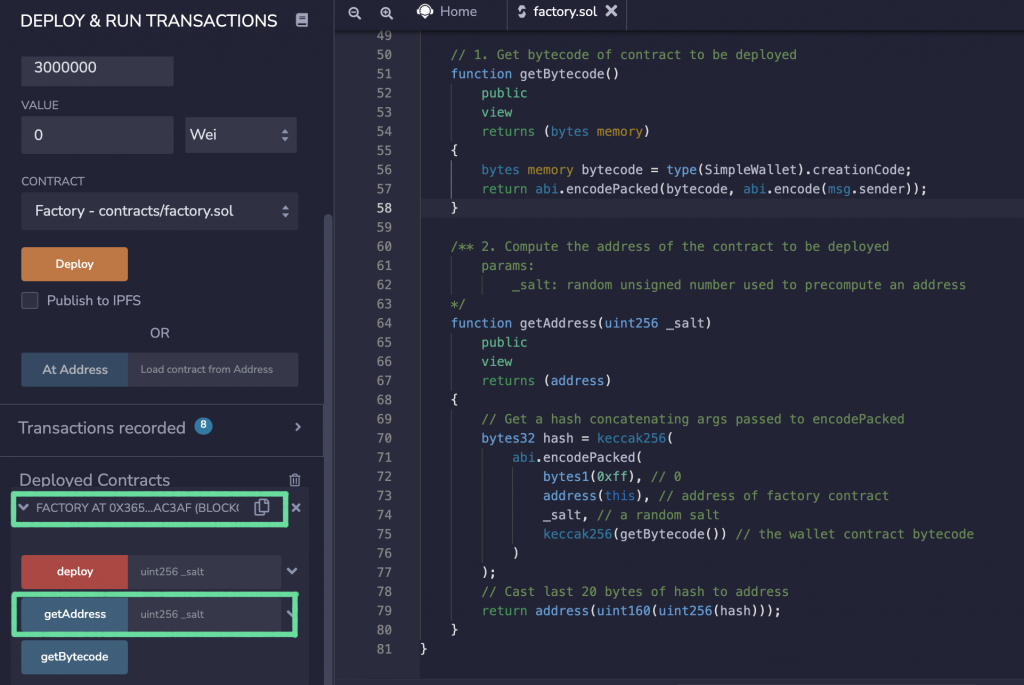The width and height of the screenshot is (1024, 685).
Task: Close the factory.sol tab
Action: pos(611,11)
